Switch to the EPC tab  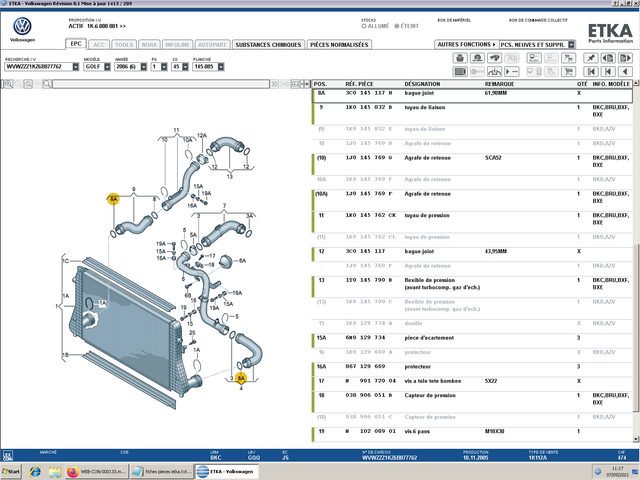click(76, 44)
